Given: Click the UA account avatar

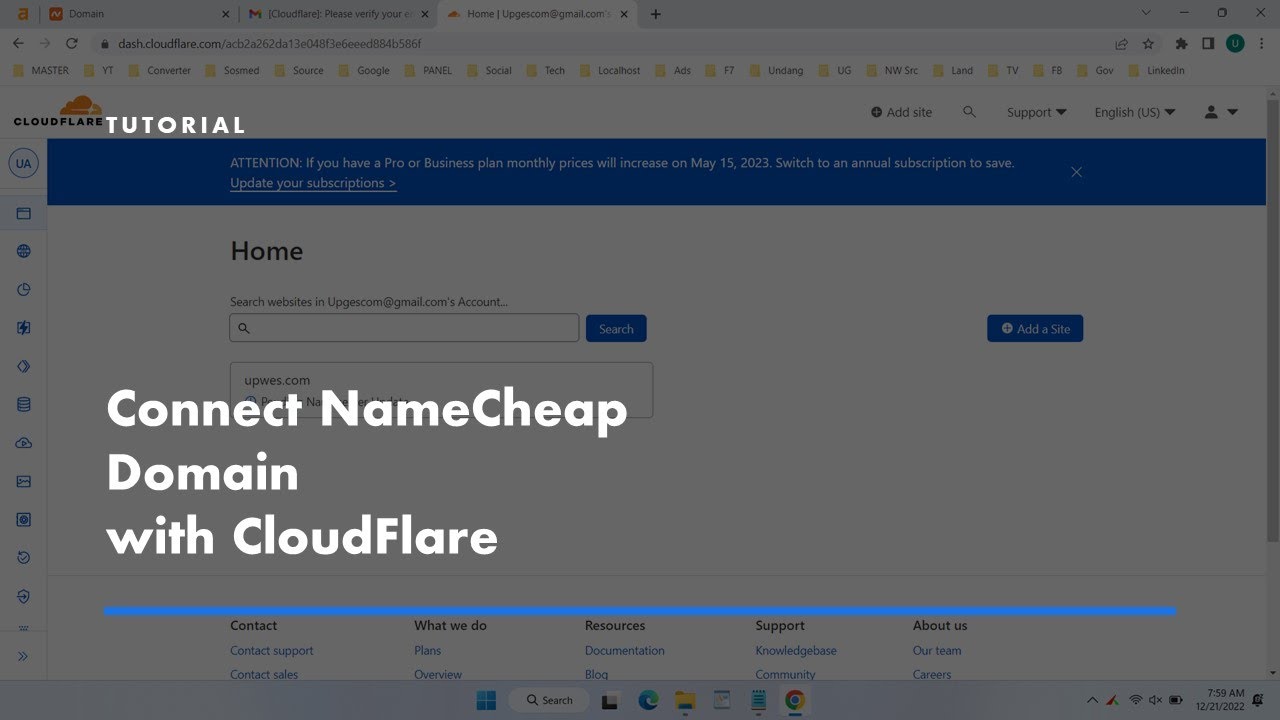Looking at the screenshot, I should point(23,163).
